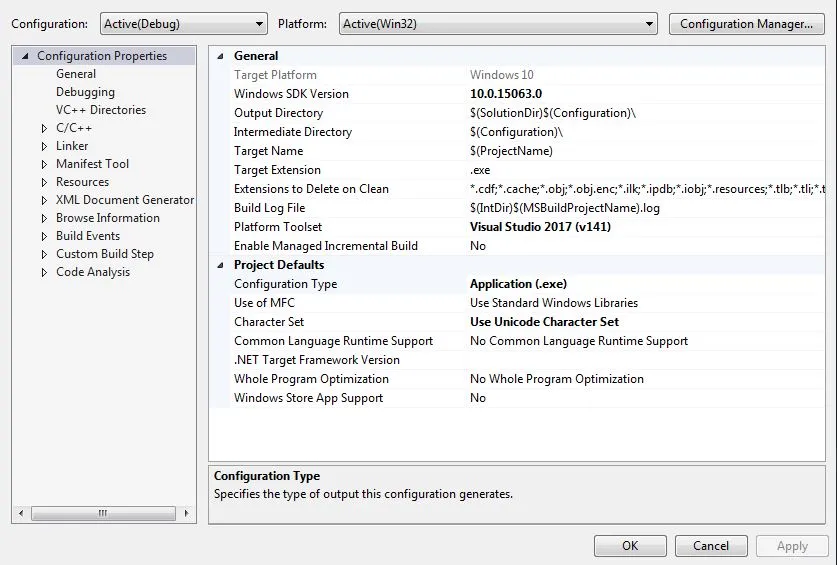Expand the C/C++ tree node
The width and height of the screenshot is (837, 565).
coord(44,128)
